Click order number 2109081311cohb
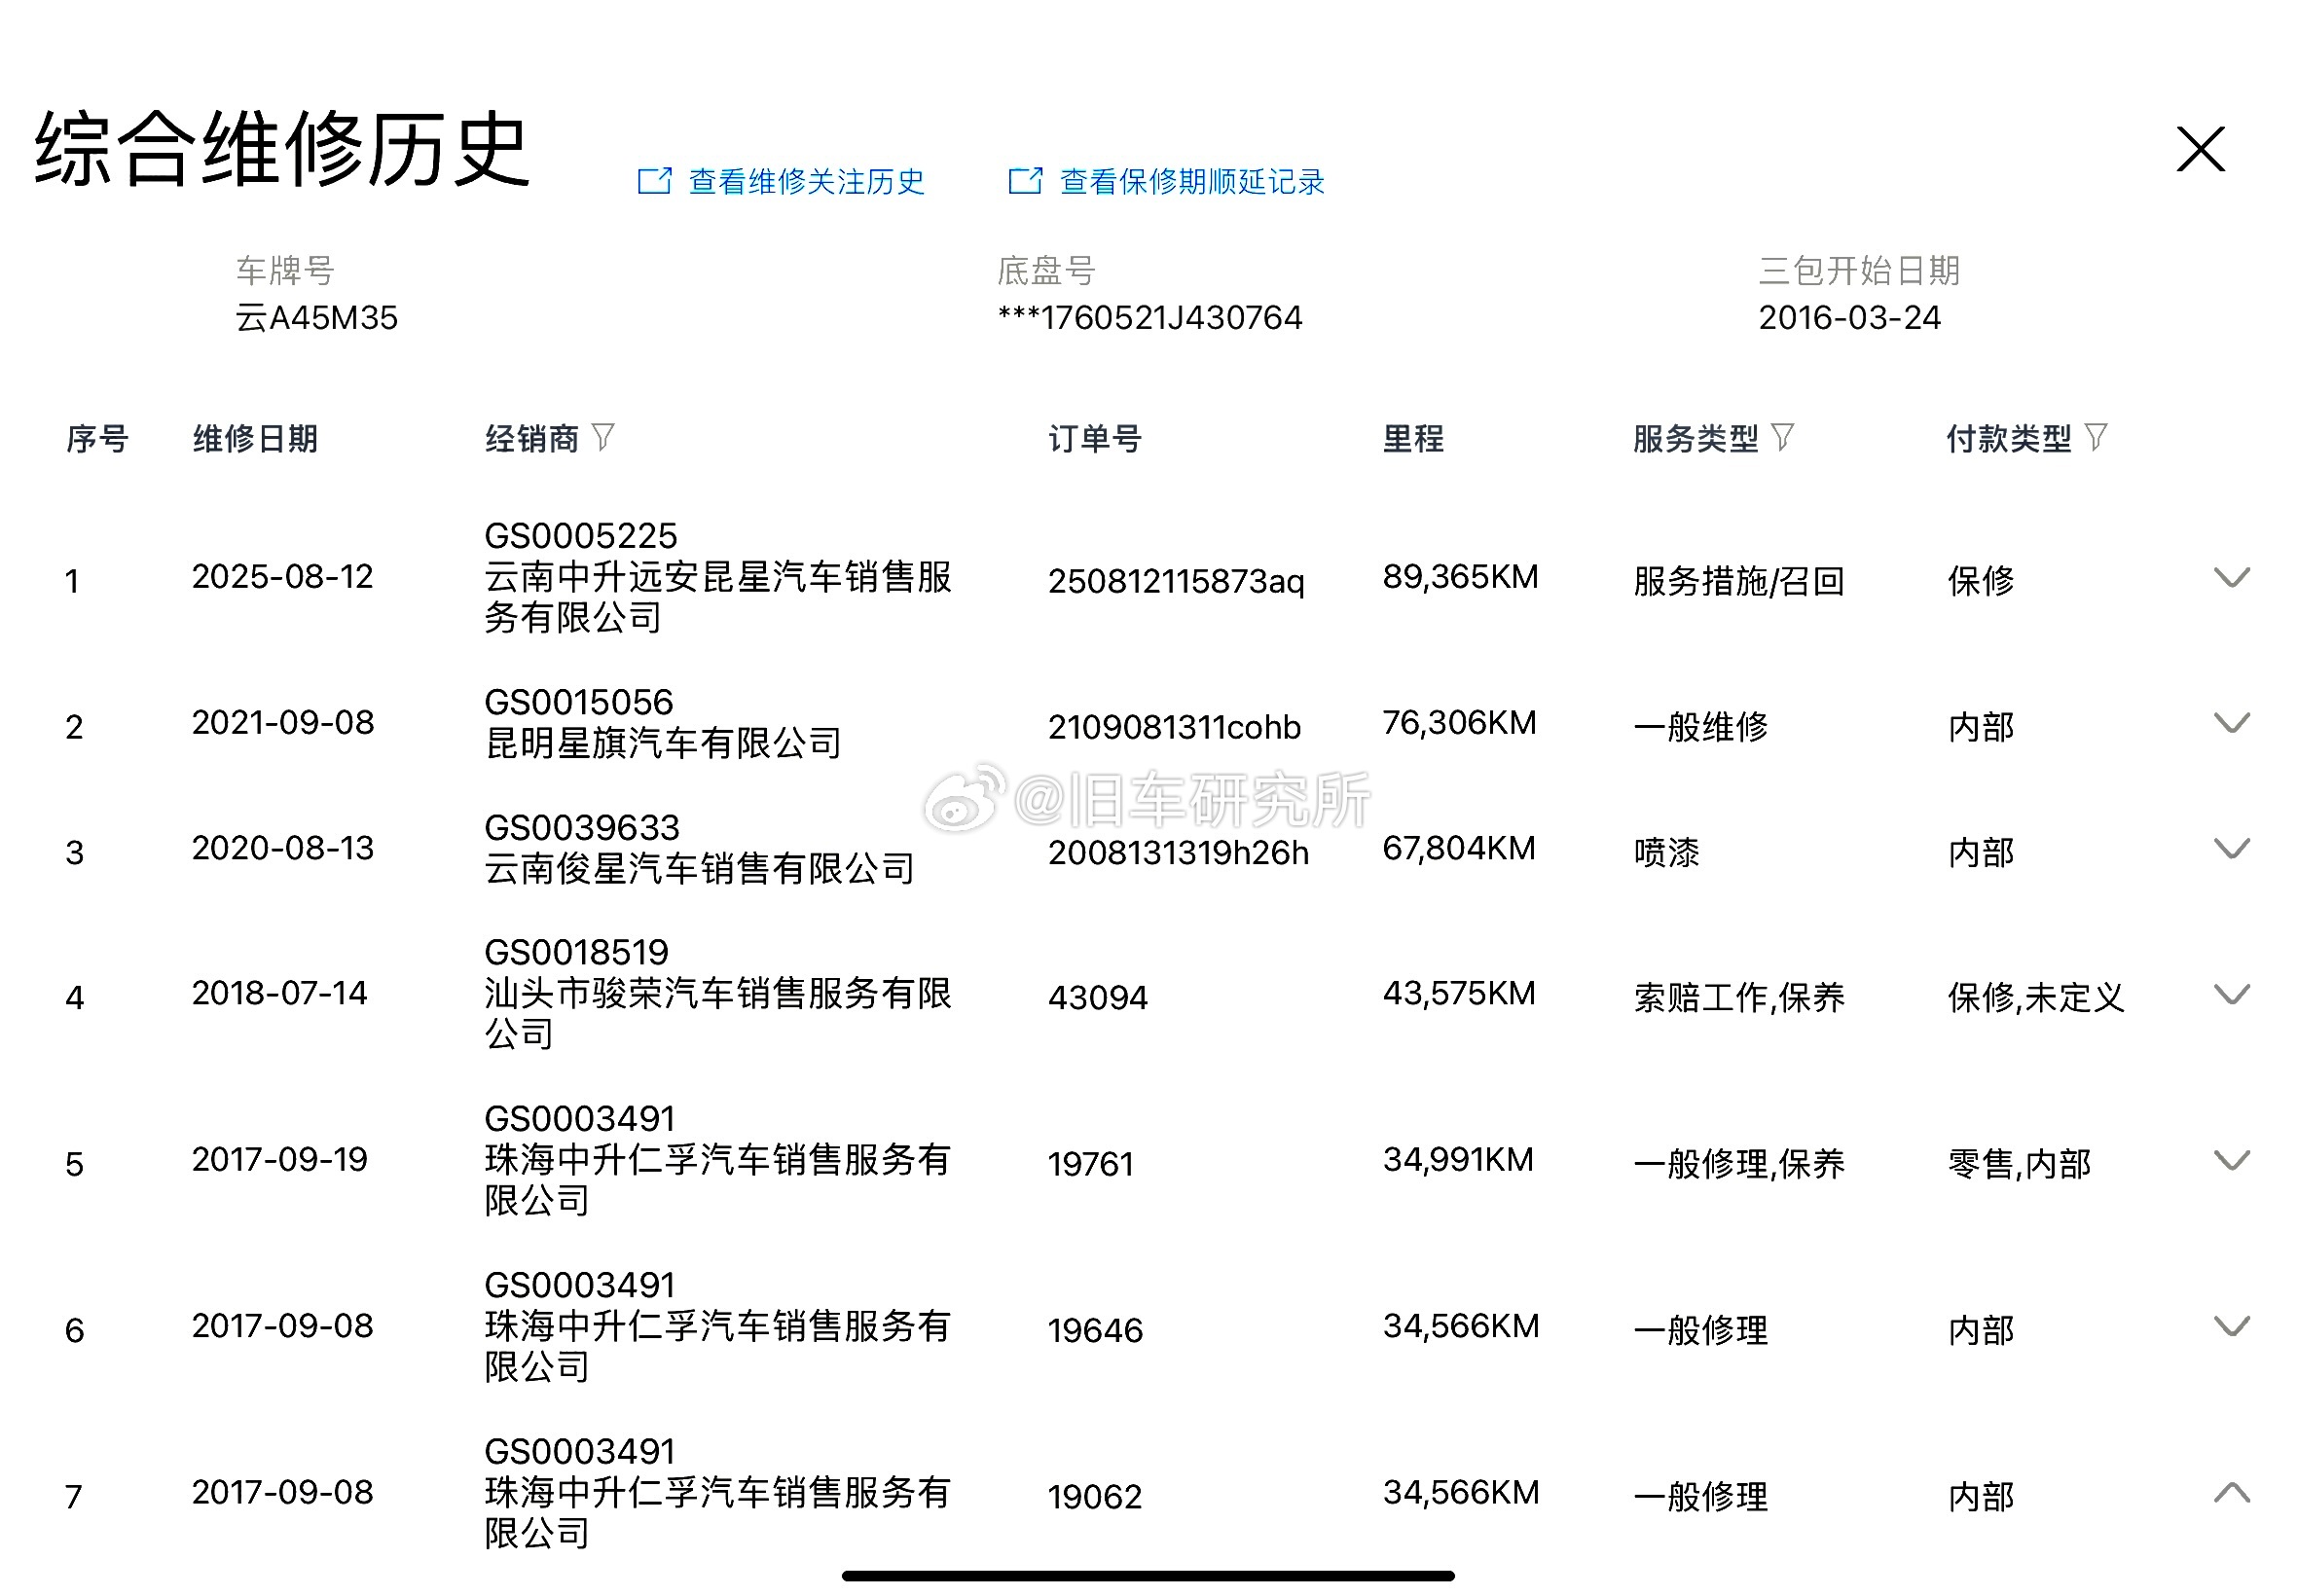Image resolution: width=2297 pixels, height=1596 pixels. pos(1174,727)
